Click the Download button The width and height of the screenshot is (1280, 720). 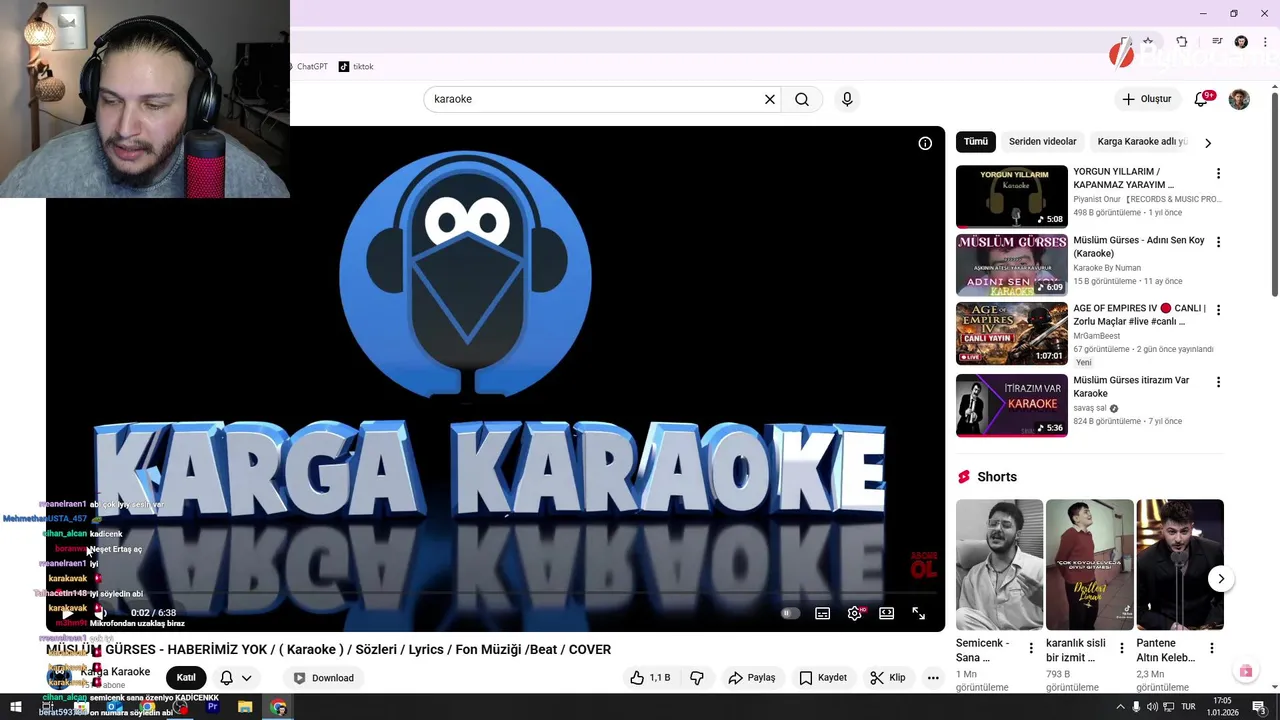pos(323,678)
